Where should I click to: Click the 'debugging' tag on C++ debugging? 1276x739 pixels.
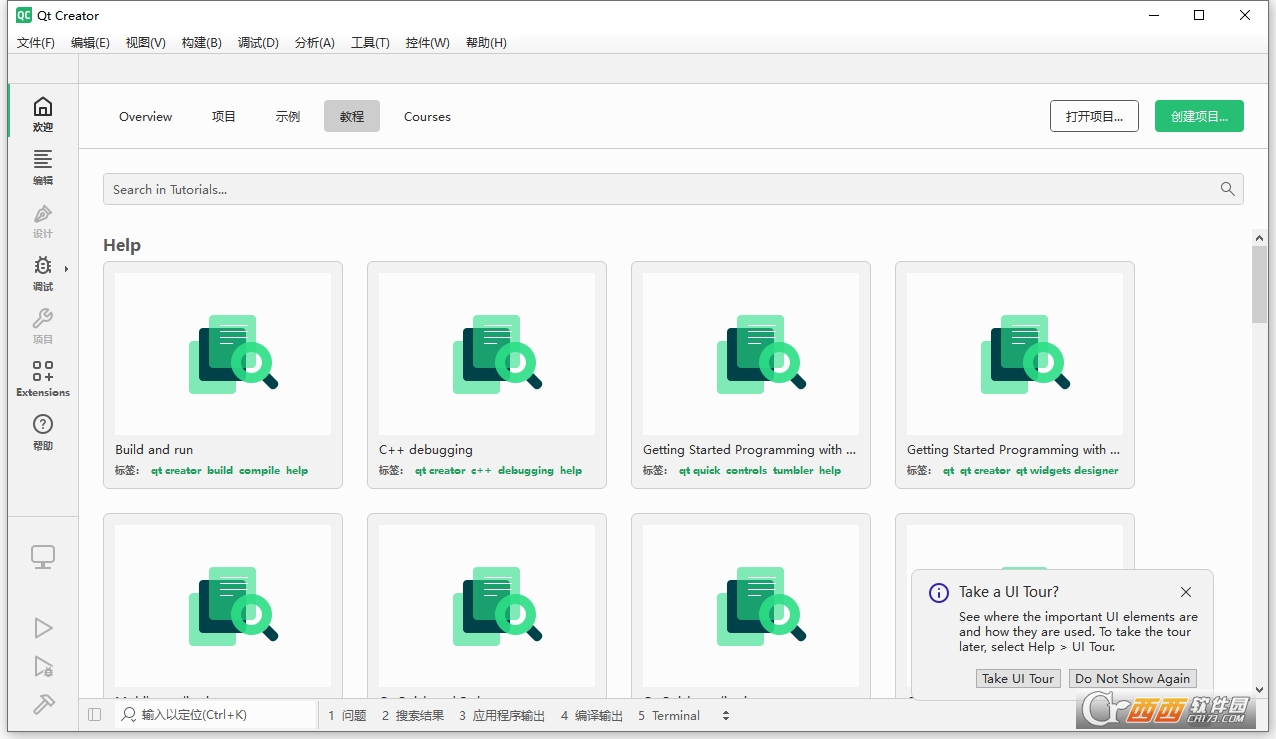(526, 470)
